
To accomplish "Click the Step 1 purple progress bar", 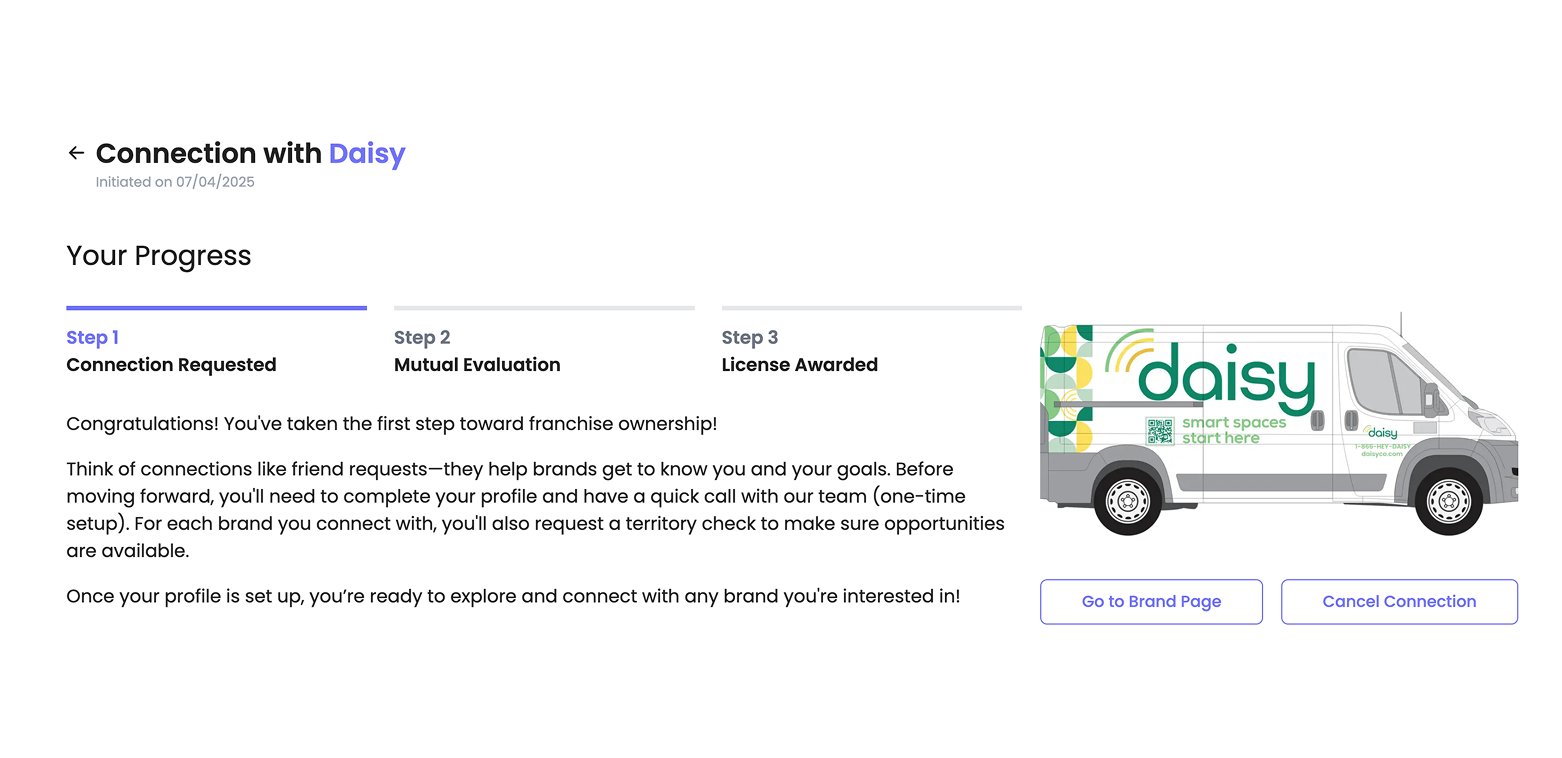I will [216, 308].
